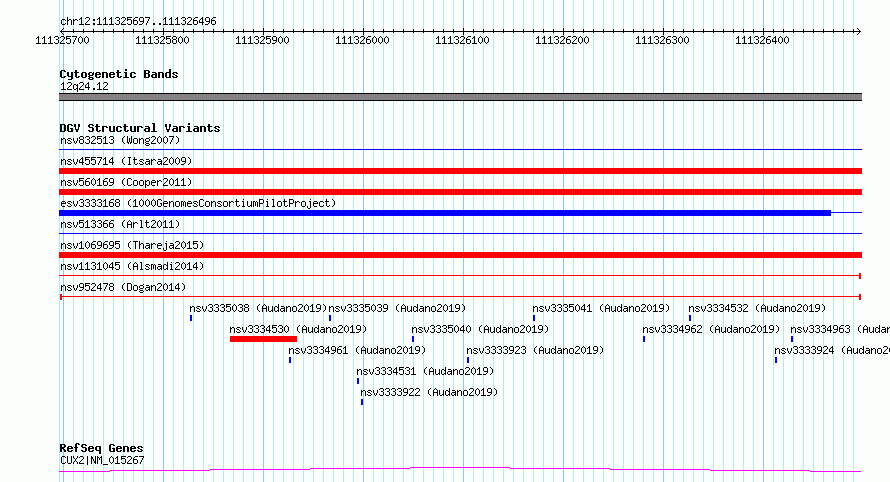890x482 pixels.
Task: Click the nsv3333923 (Audano2019) label
Action: (535, 350)
